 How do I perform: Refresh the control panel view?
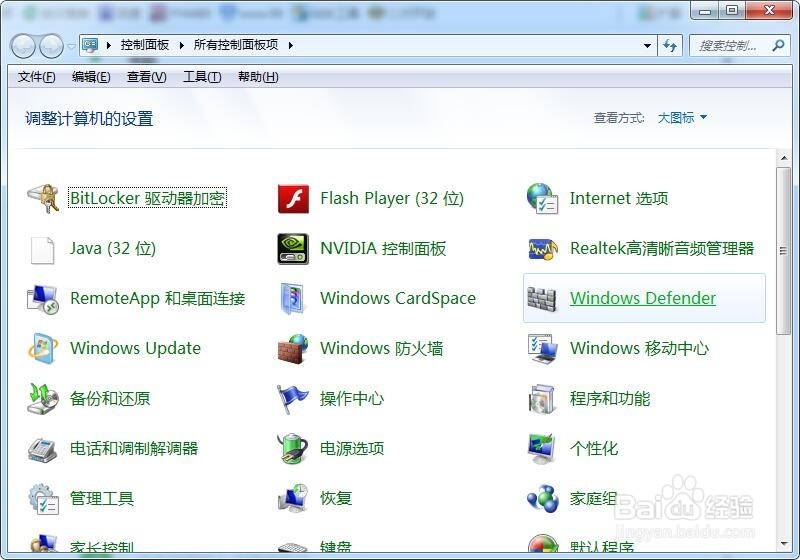[x=670, y=45]
